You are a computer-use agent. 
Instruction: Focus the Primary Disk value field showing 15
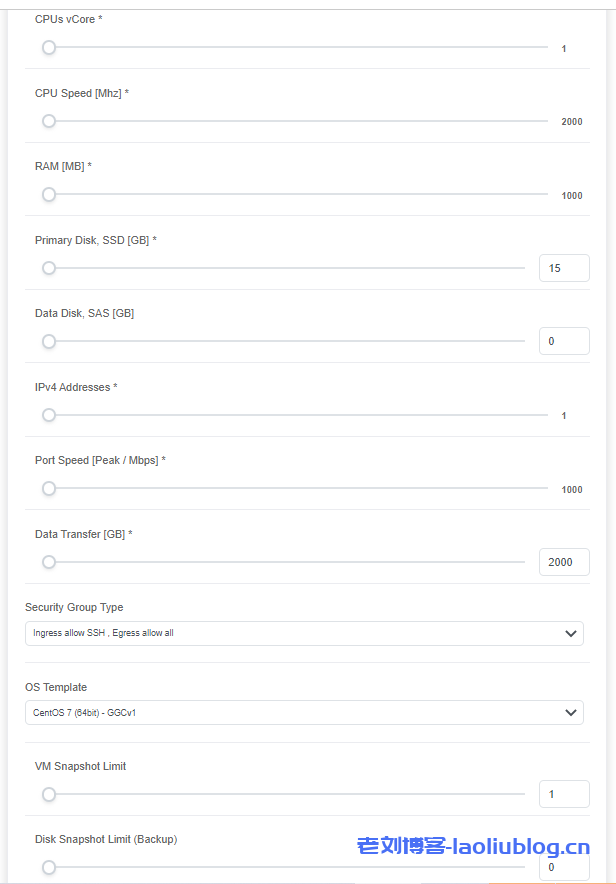(x=564, y=268)
